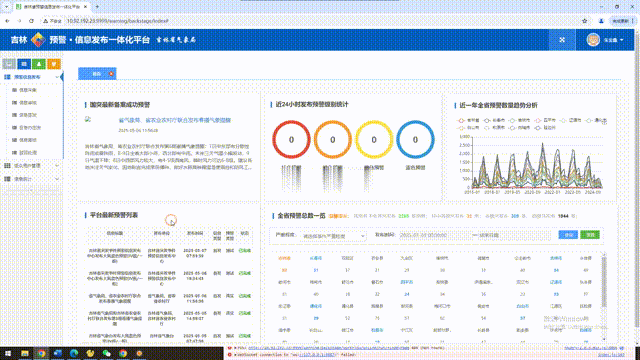Close the home tab via its red X

pyautogui.click(x=111, y=74)
